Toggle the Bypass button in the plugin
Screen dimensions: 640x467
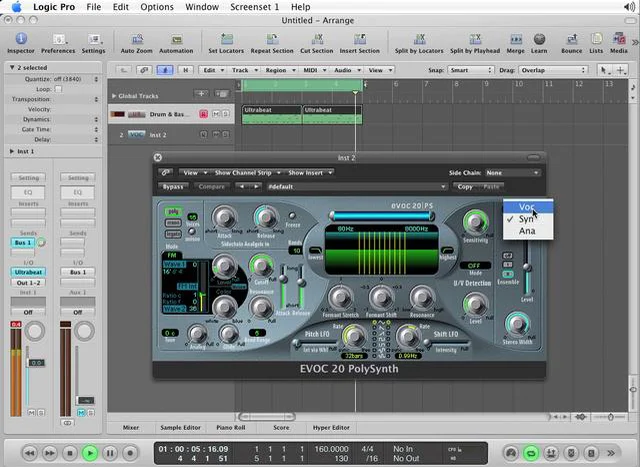click(173, 187)
